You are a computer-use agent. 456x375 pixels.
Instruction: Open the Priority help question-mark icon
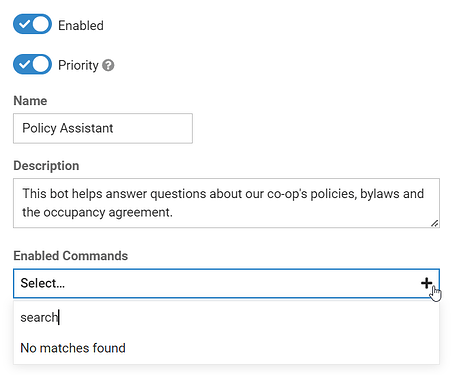tap(108, 65)
